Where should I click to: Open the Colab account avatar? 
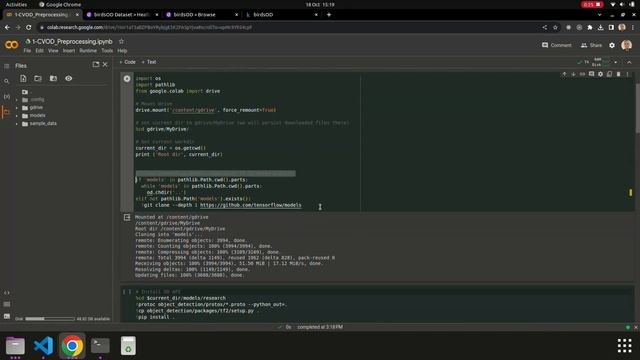[627, 45]
